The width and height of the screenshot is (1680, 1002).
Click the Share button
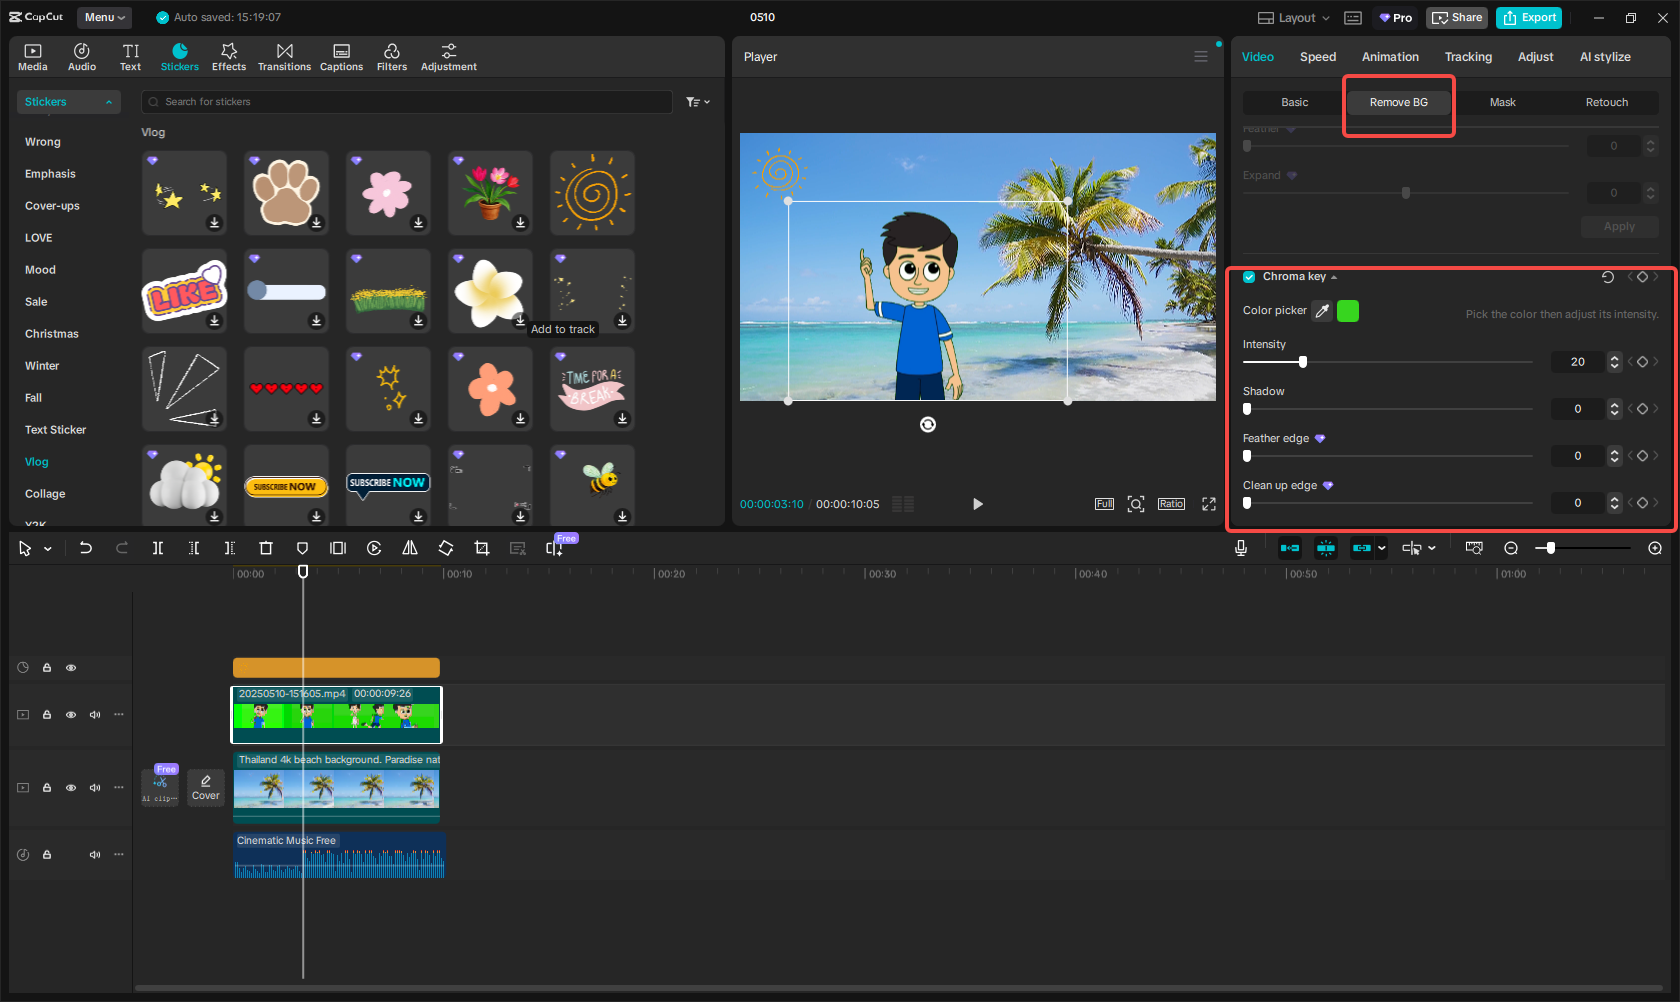click(1457, 18)
